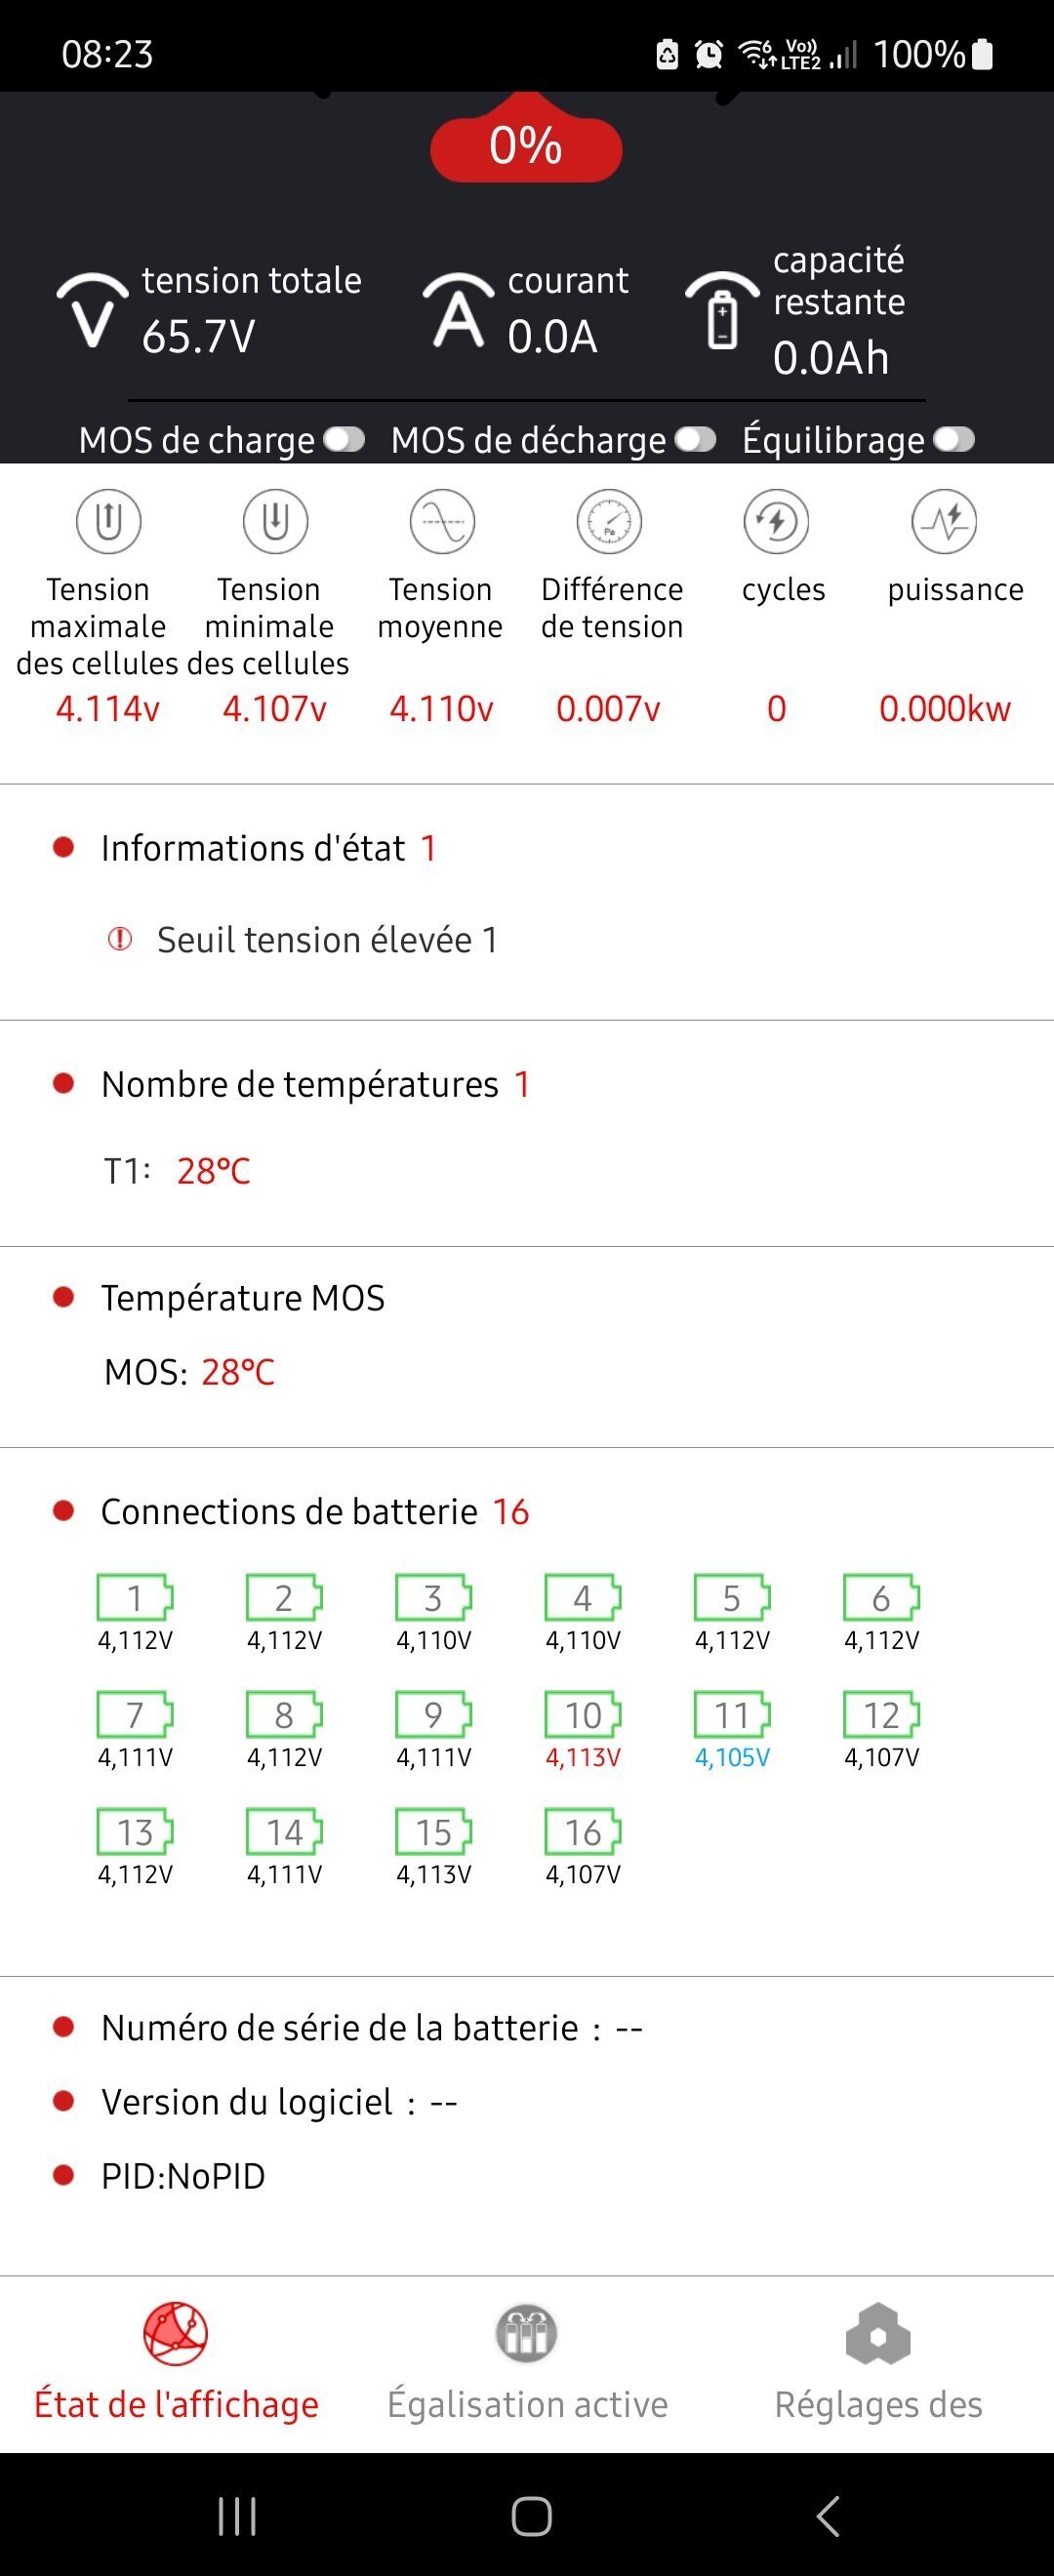Tap the red 0% charge badge
This screenshot has width=1054, height=2576.
526,146
